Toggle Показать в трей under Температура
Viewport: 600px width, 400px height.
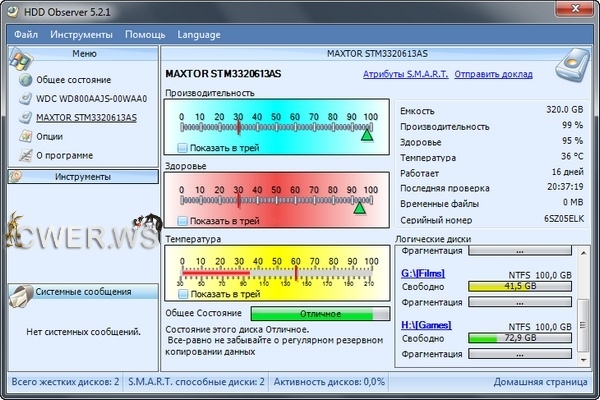pyautogui.click(x=182, y=294)
